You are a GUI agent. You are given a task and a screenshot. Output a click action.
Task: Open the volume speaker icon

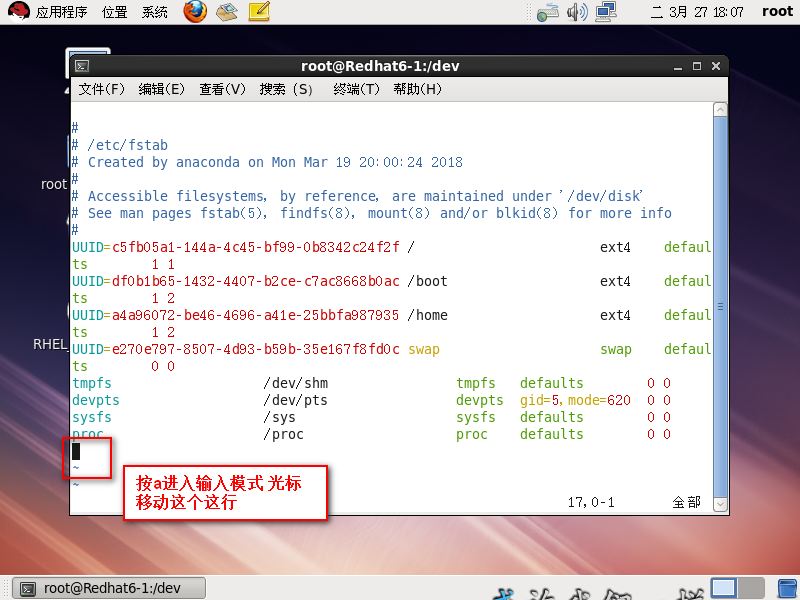pos(577,12)
